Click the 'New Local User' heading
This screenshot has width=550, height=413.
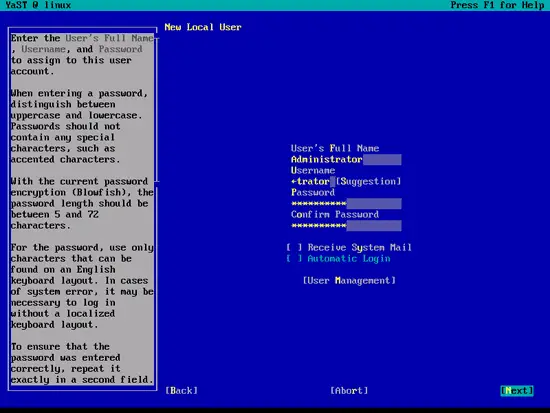(203, 27)
